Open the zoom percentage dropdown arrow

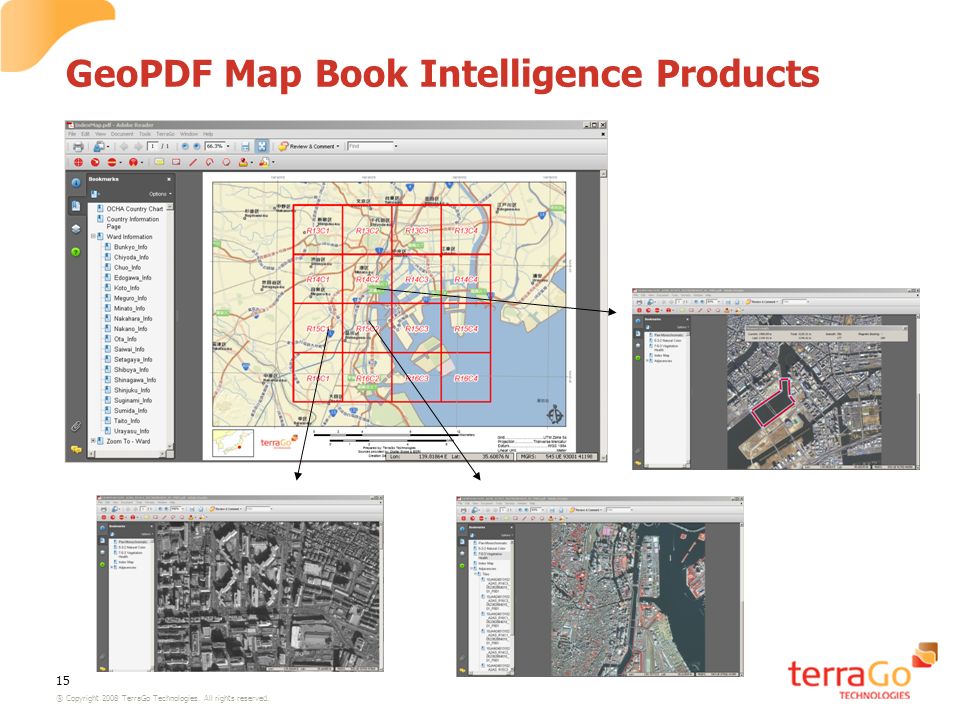(x=228, y=146)
